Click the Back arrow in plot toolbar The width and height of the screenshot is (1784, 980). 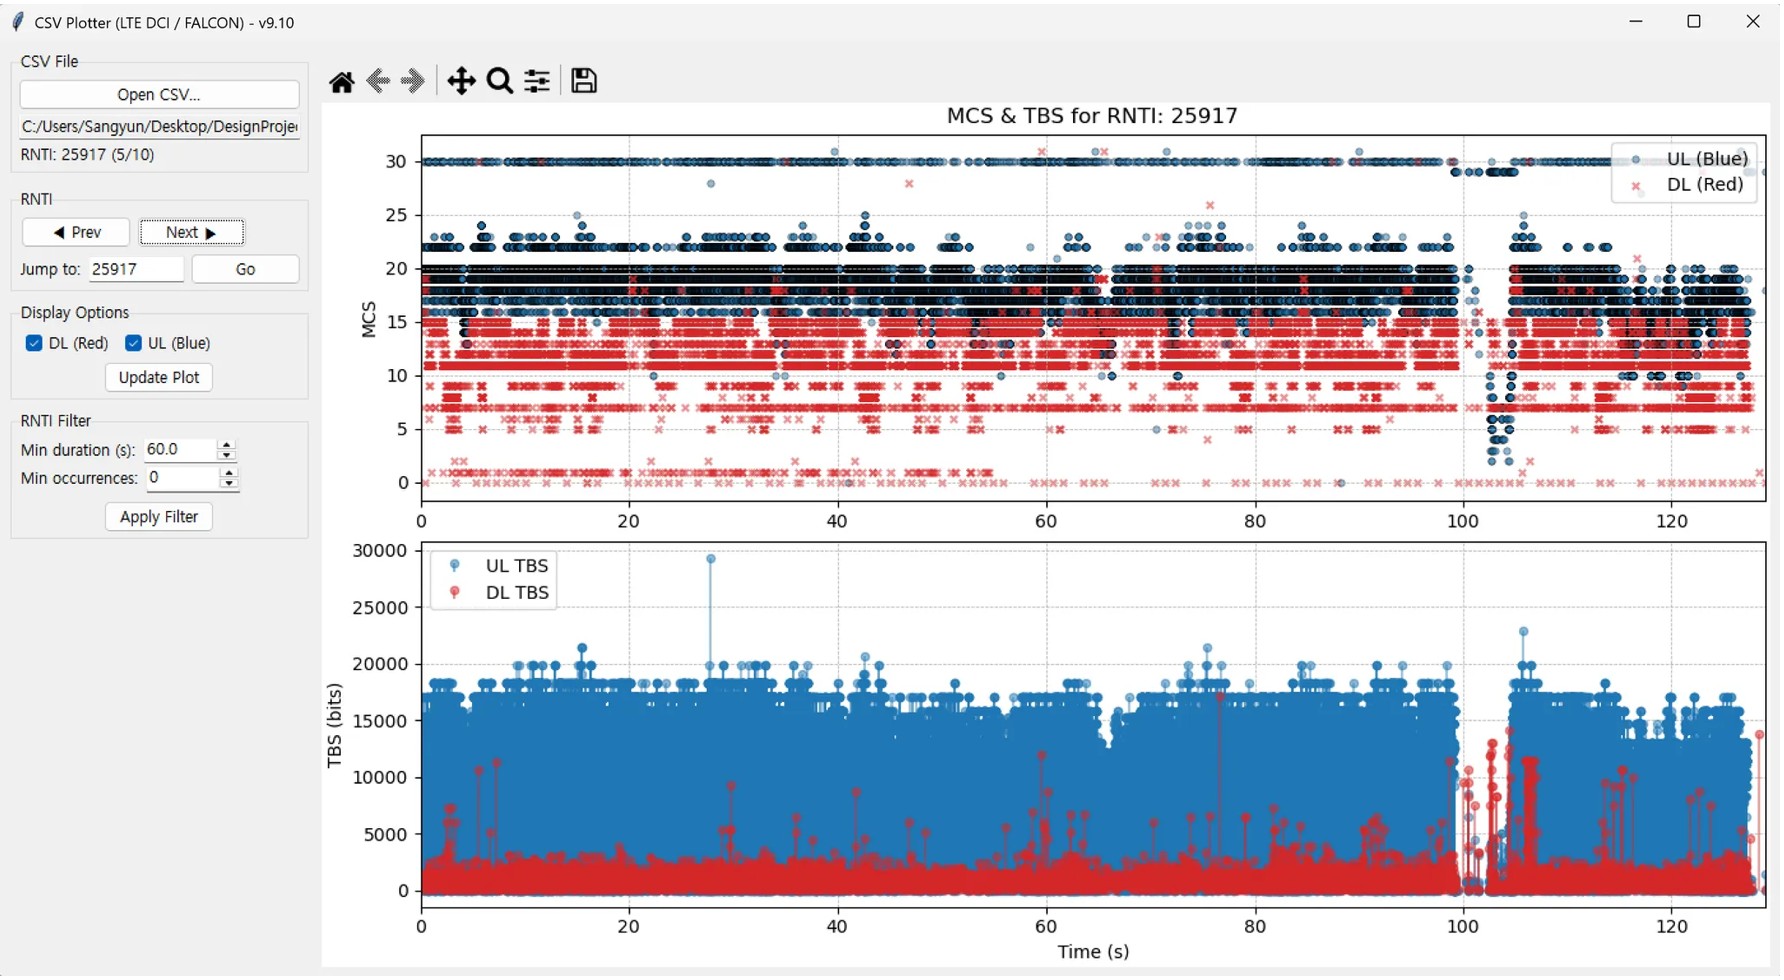pyautogui.click(x=378, y=81)
